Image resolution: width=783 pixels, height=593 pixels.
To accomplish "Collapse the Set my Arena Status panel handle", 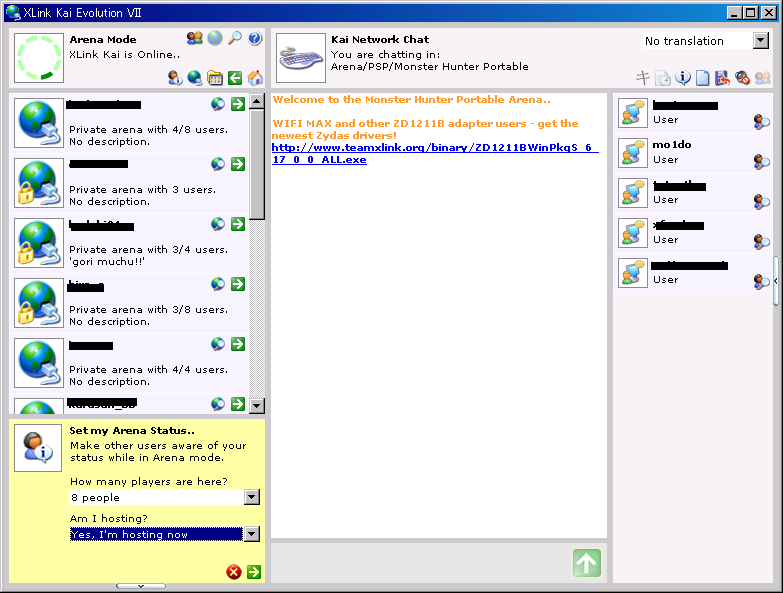I will pos(141,586).
